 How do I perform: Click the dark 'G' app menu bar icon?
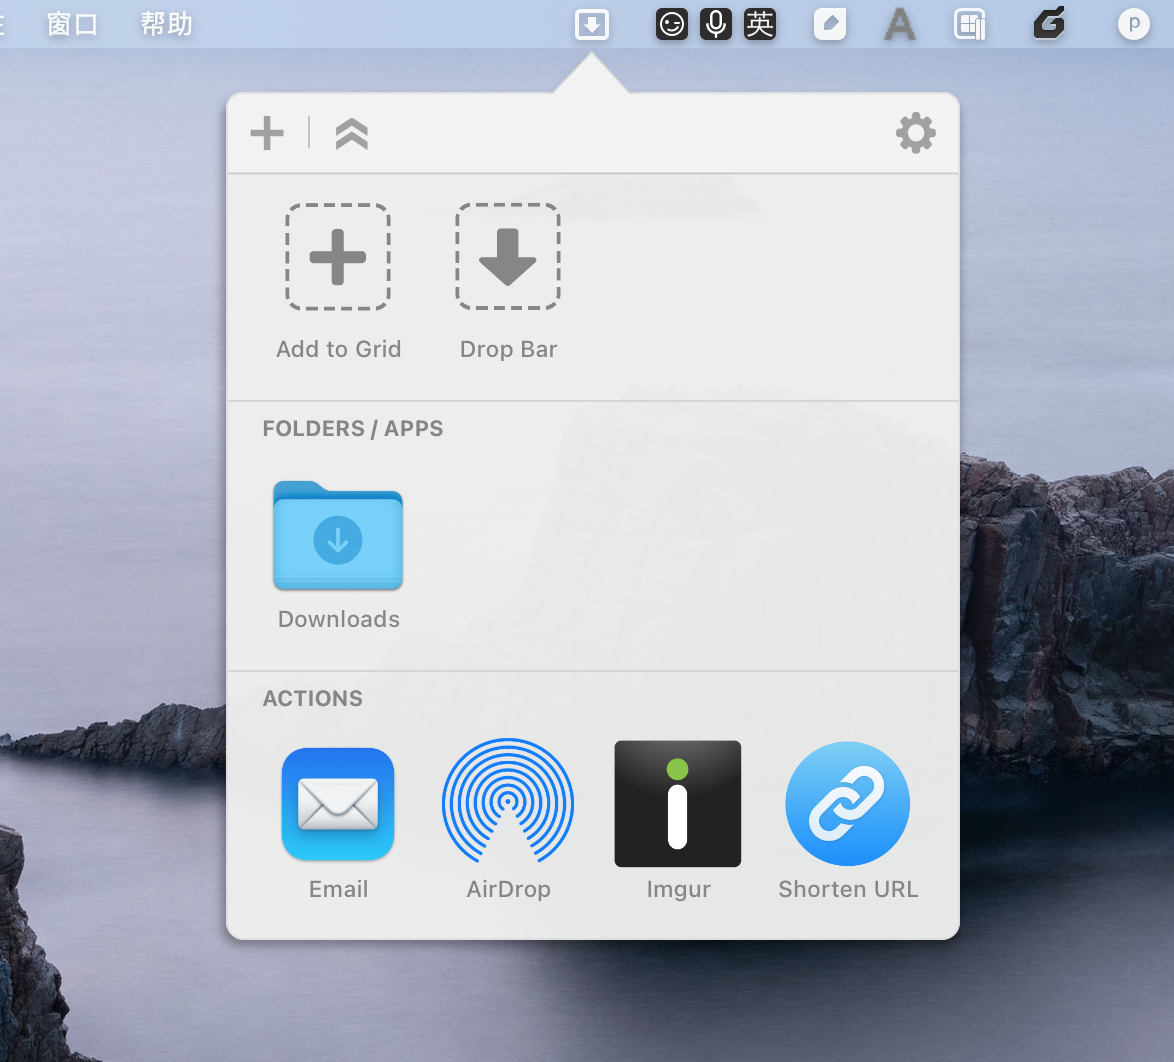pyautogui.click(x=1048, y=24)
